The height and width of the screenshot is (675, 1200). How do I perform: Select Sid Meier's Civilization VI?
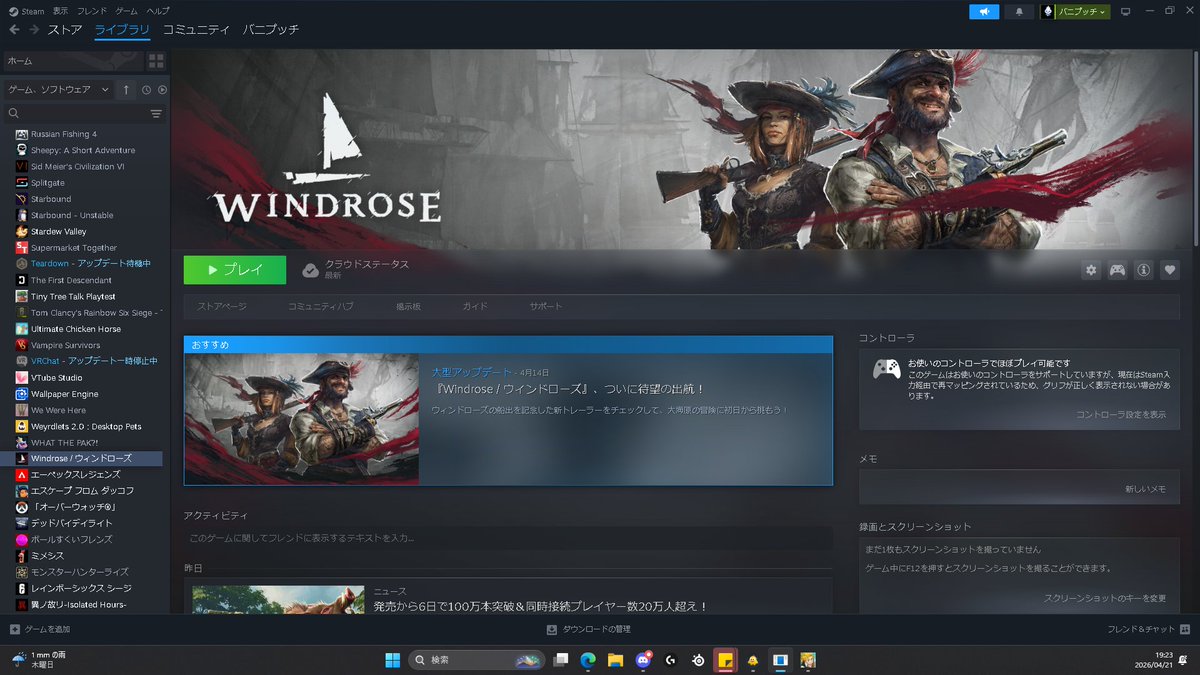[78, 166]
